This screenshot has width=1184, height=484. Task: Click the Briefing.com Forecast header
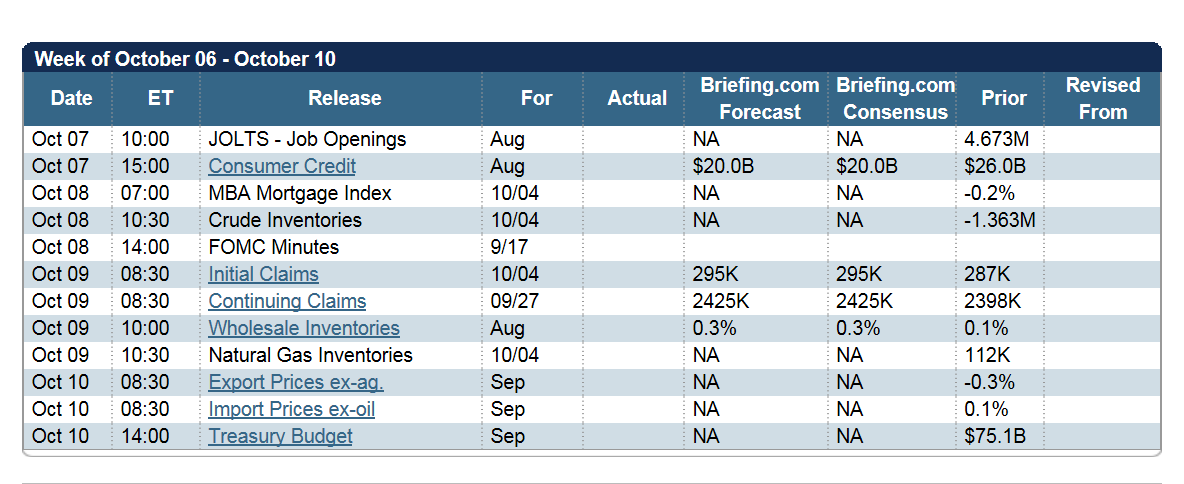tap(759, 98)
